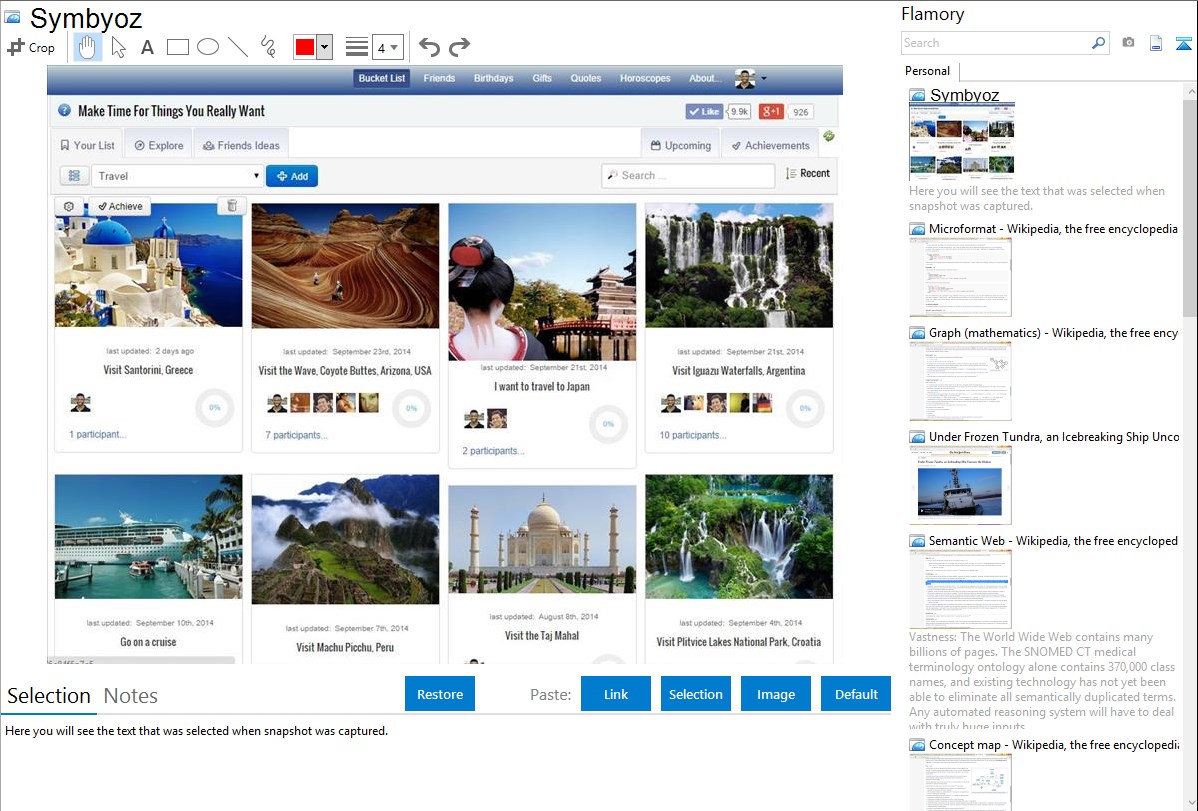Select Semantic Web - Wikipedia snapshot title
Screen dimensions: 1198x811
tap(1053, 540)
